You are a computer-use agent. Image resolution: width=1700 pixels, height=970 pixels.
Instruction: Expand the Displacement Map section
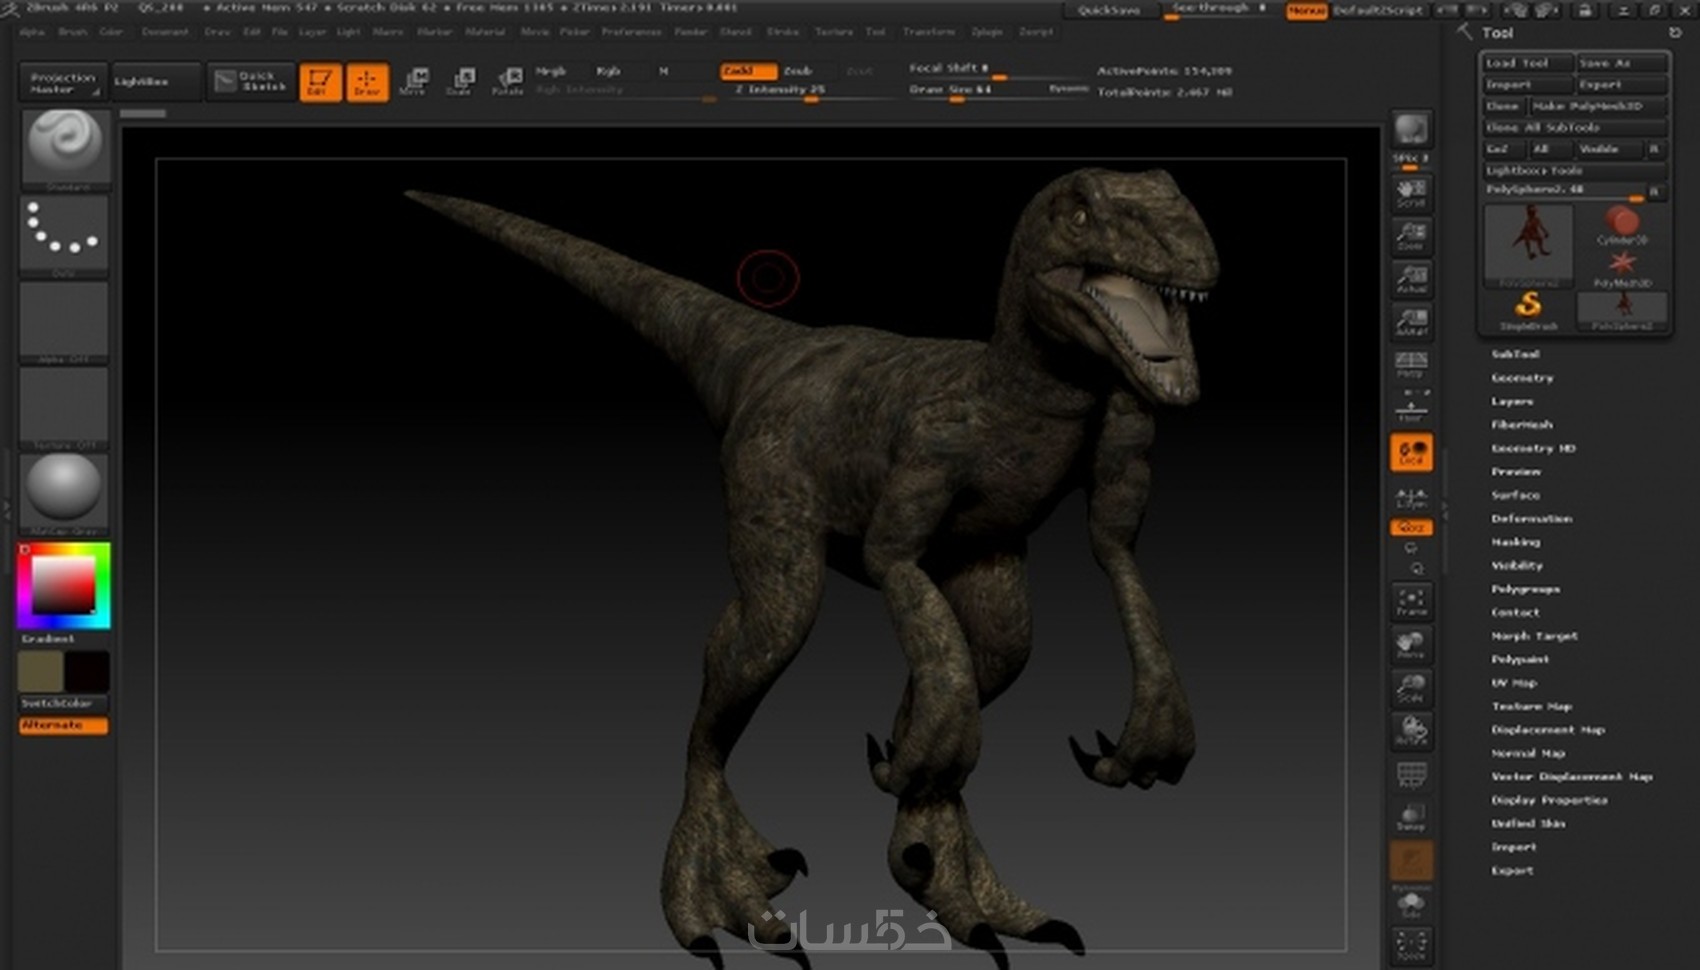click(x=1548, y=730)
